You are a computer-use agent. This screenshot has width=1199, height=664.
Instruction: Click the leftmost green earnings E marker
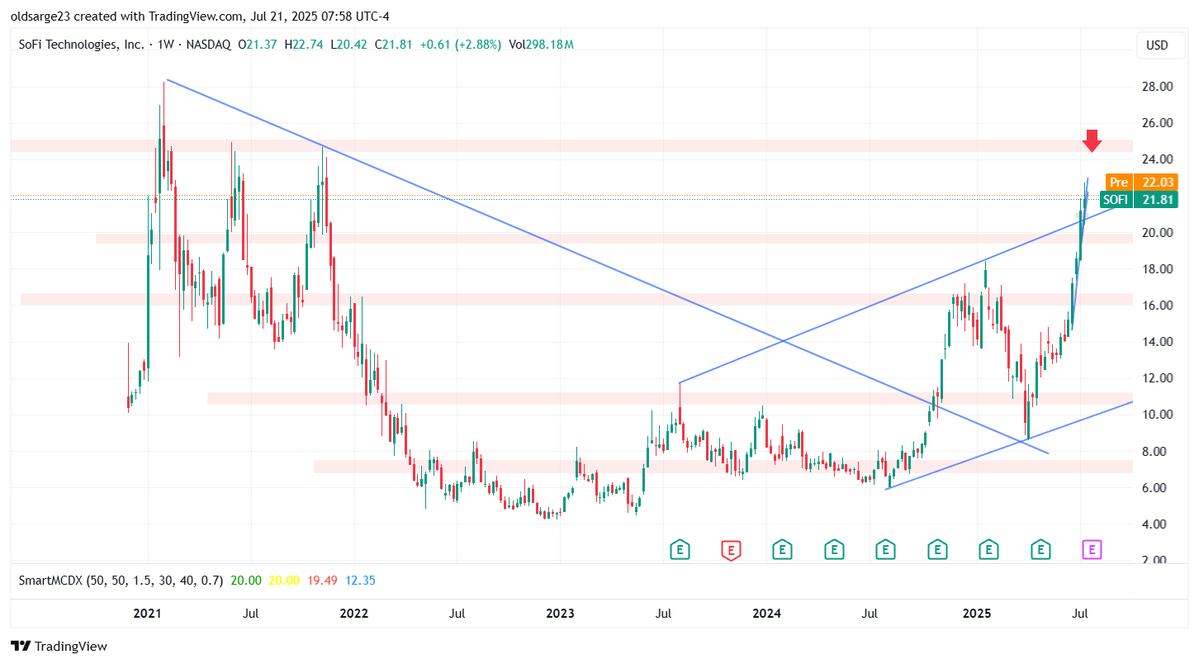[x=680, y=549]
